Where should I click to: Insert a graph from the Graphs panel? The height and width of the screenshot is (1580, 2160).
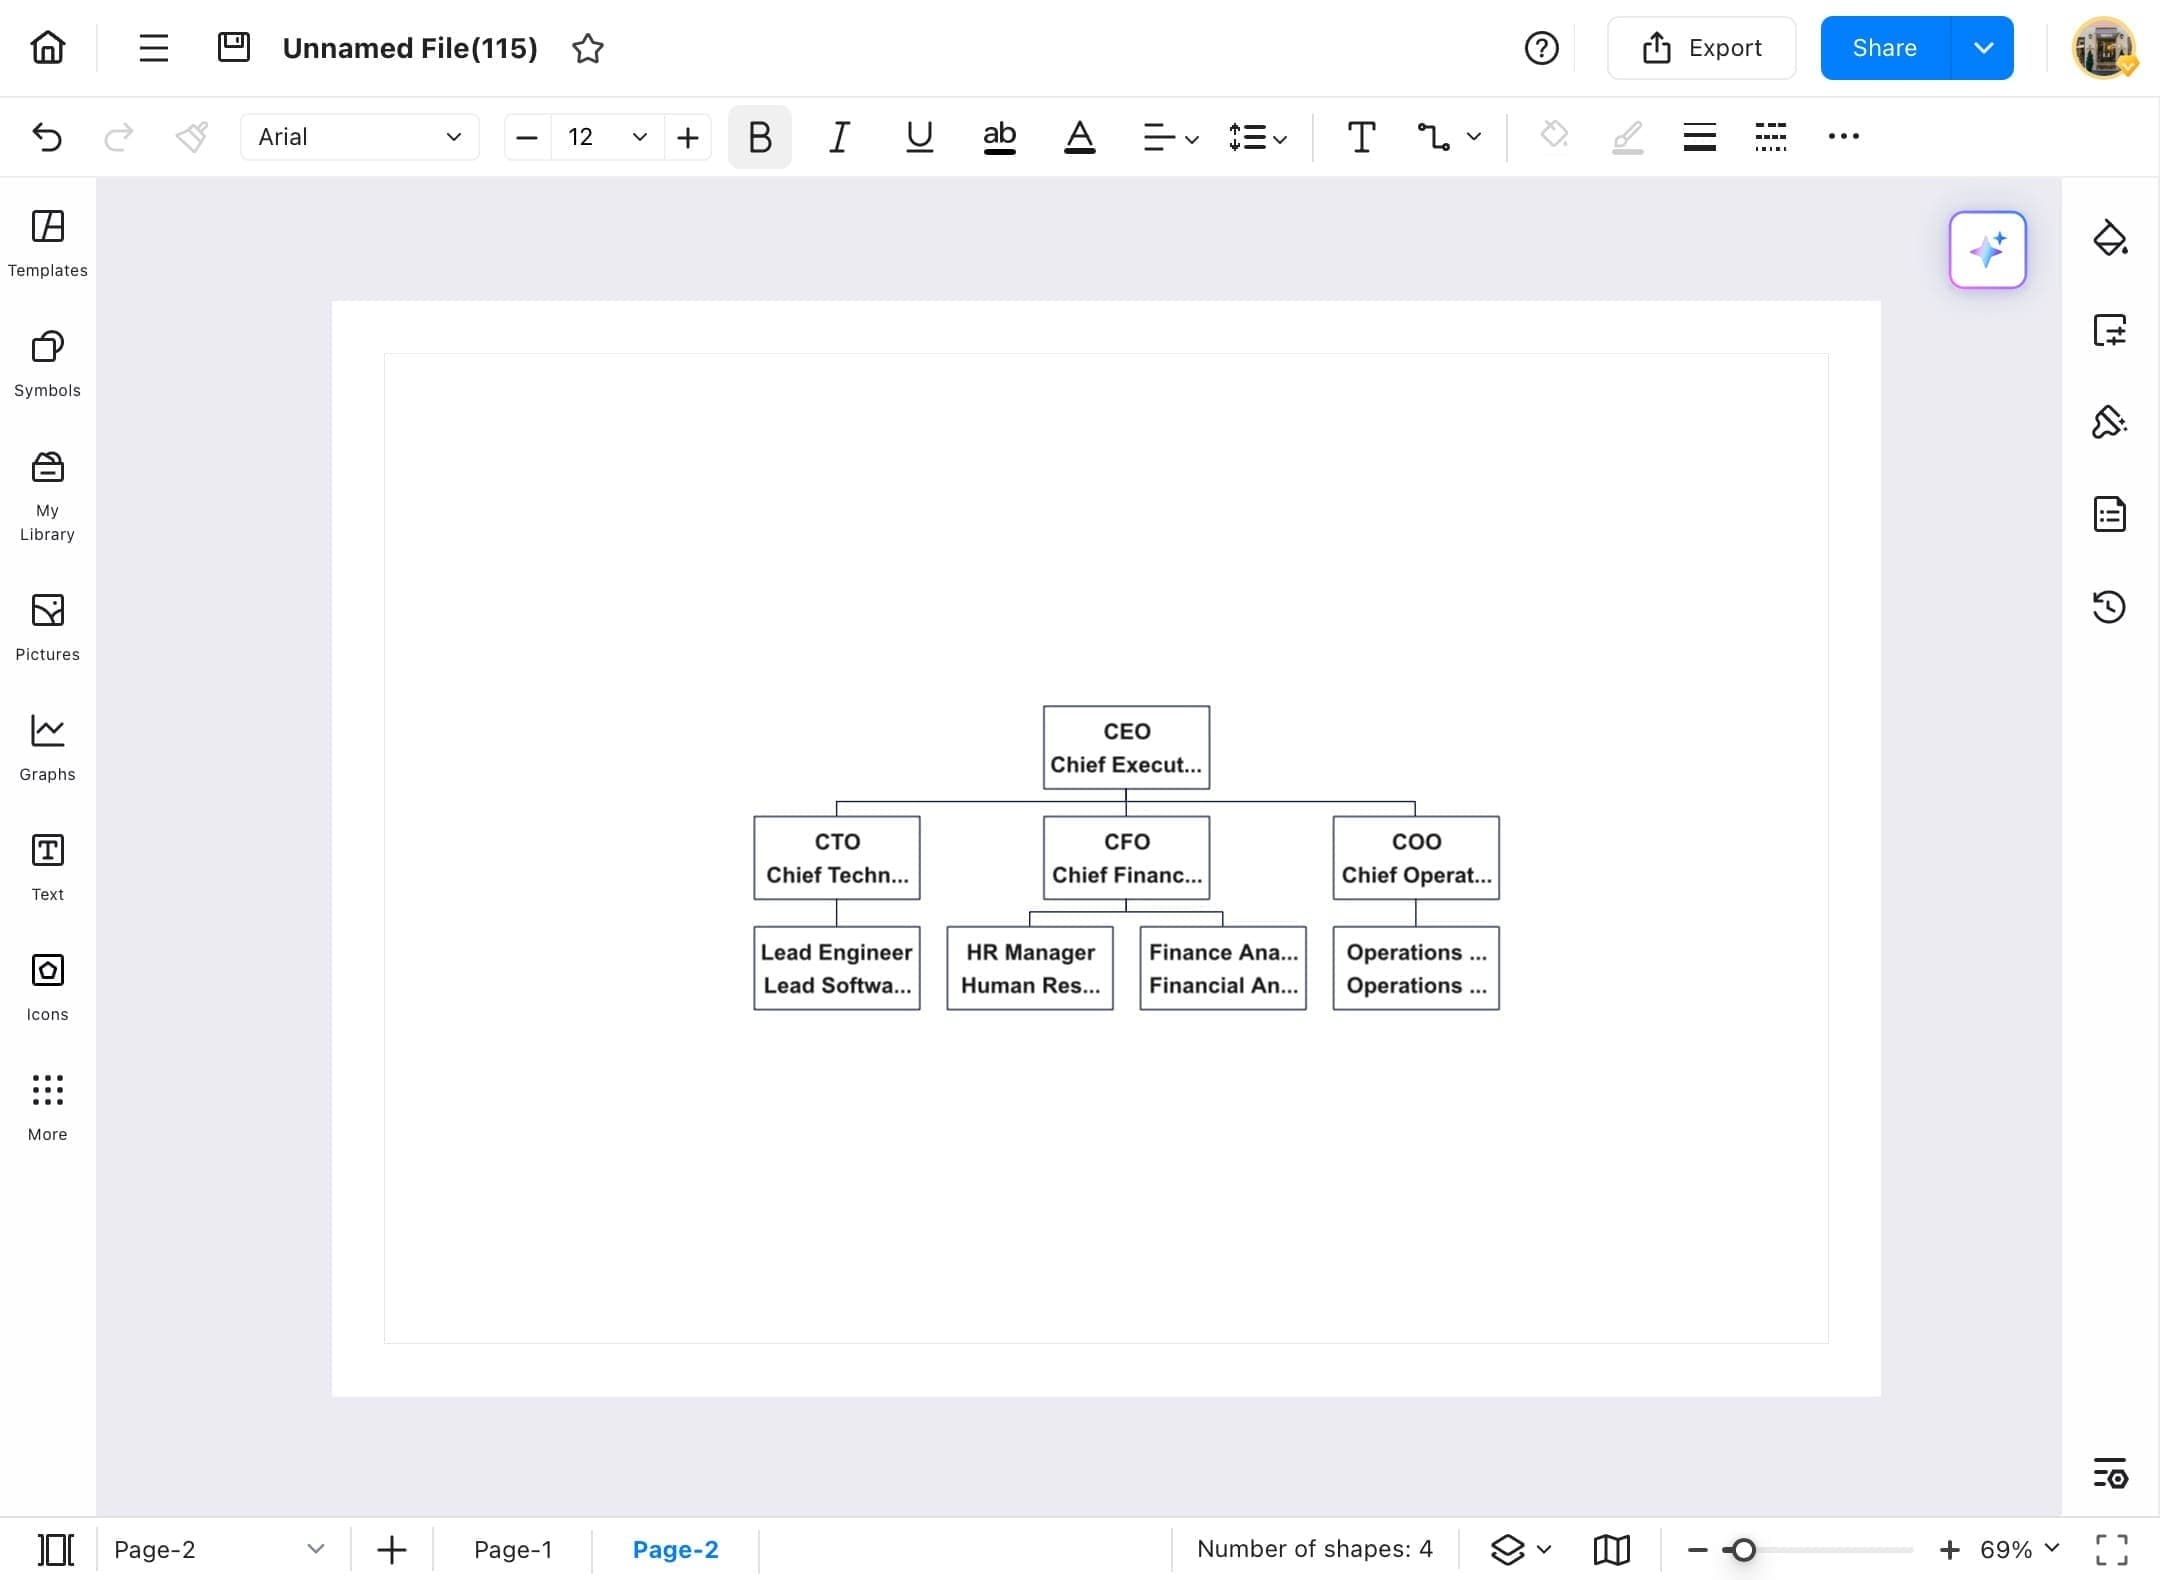47,745
